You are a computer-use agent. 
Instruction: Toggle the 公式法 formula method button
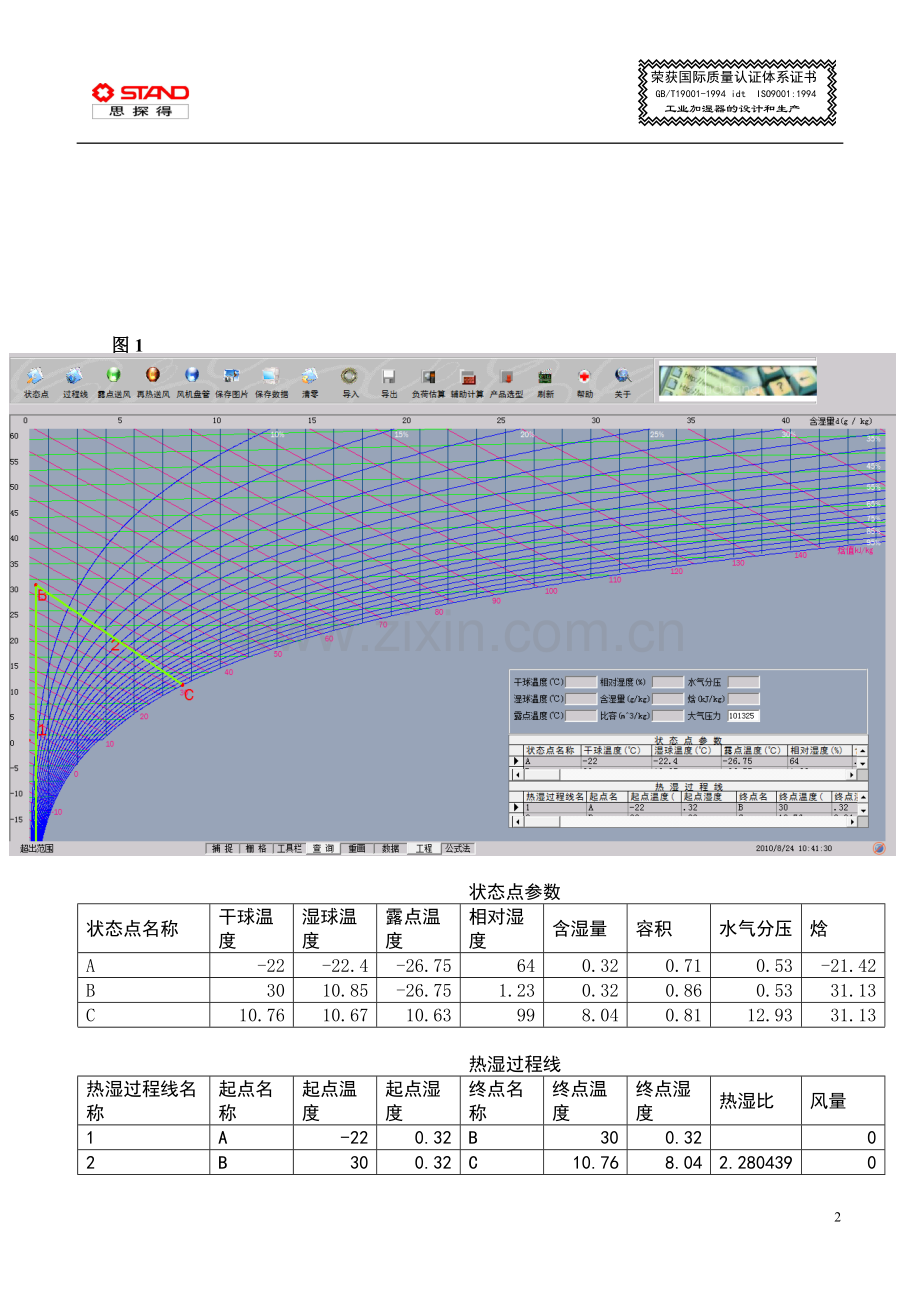(458, 848)
